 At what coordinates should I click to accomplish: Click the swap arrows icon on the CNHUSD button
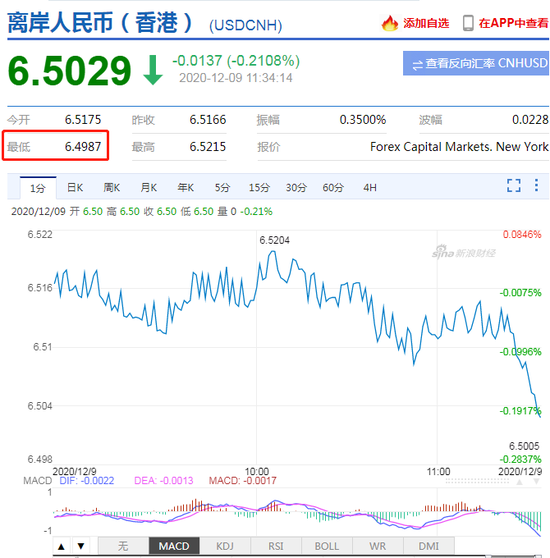tap(417, 64)
